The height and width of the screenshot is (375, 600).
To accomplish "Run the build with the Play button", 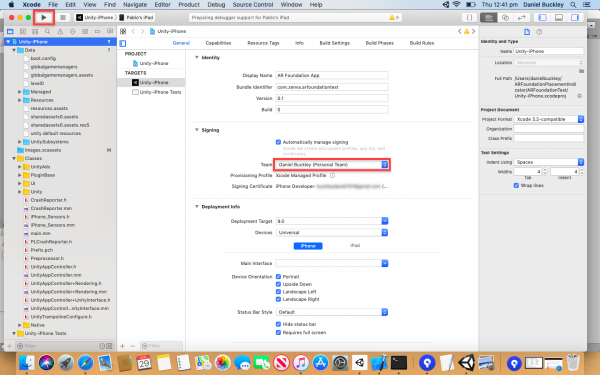I will (x=44, y=17).
